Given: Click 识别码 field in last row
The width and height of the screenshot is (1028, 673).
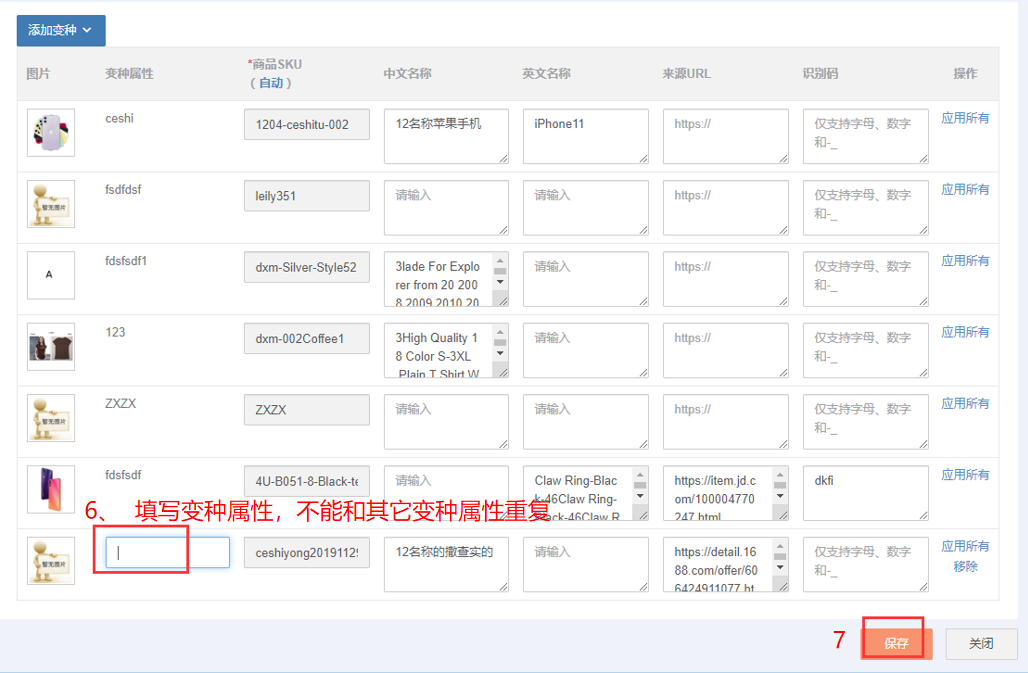Looking at the screenshot, I should [865, 565].
